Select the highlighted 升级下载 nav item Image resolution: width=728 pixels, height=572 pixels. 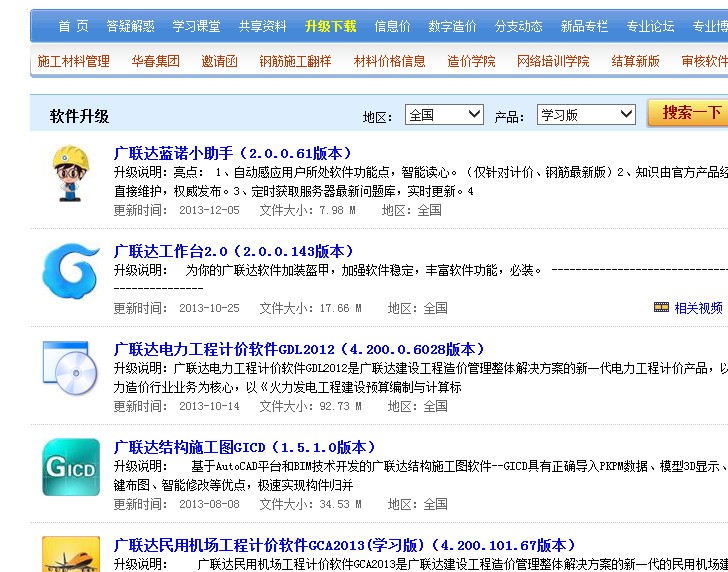[x=331, y=26]
